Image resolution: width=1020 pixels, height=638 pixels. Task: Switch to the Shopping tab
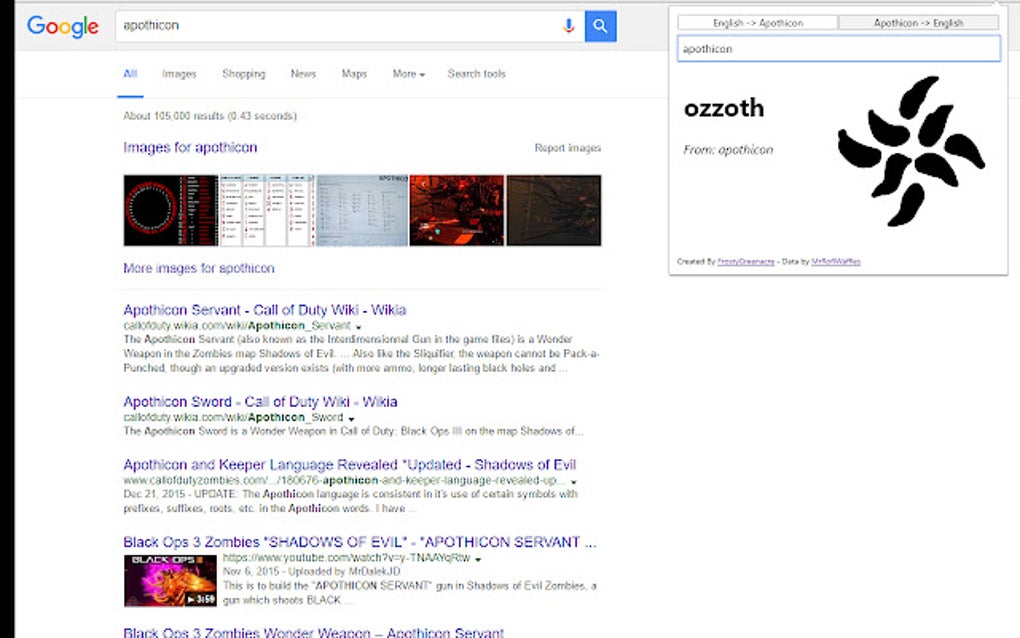coord(243,73)
